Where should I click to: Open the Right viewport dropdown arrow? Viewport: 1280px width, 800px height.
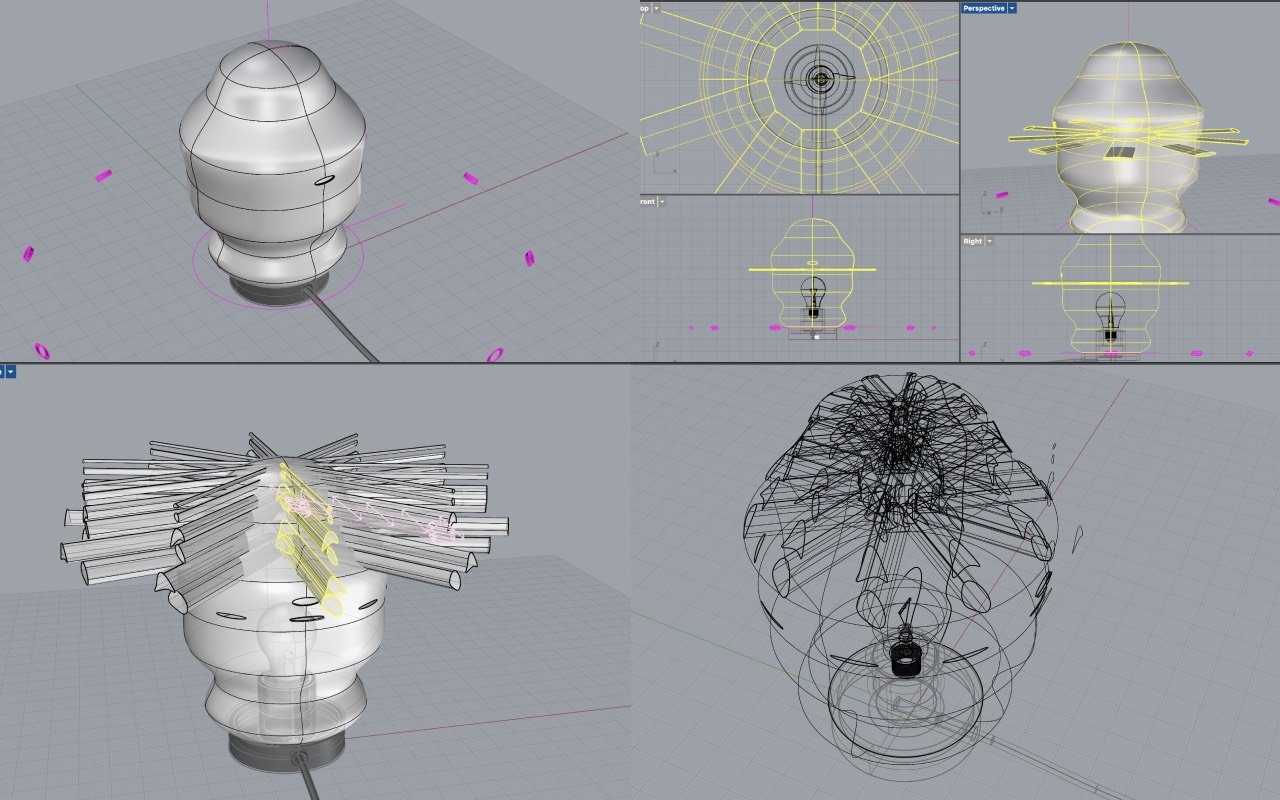click(989, 241)
